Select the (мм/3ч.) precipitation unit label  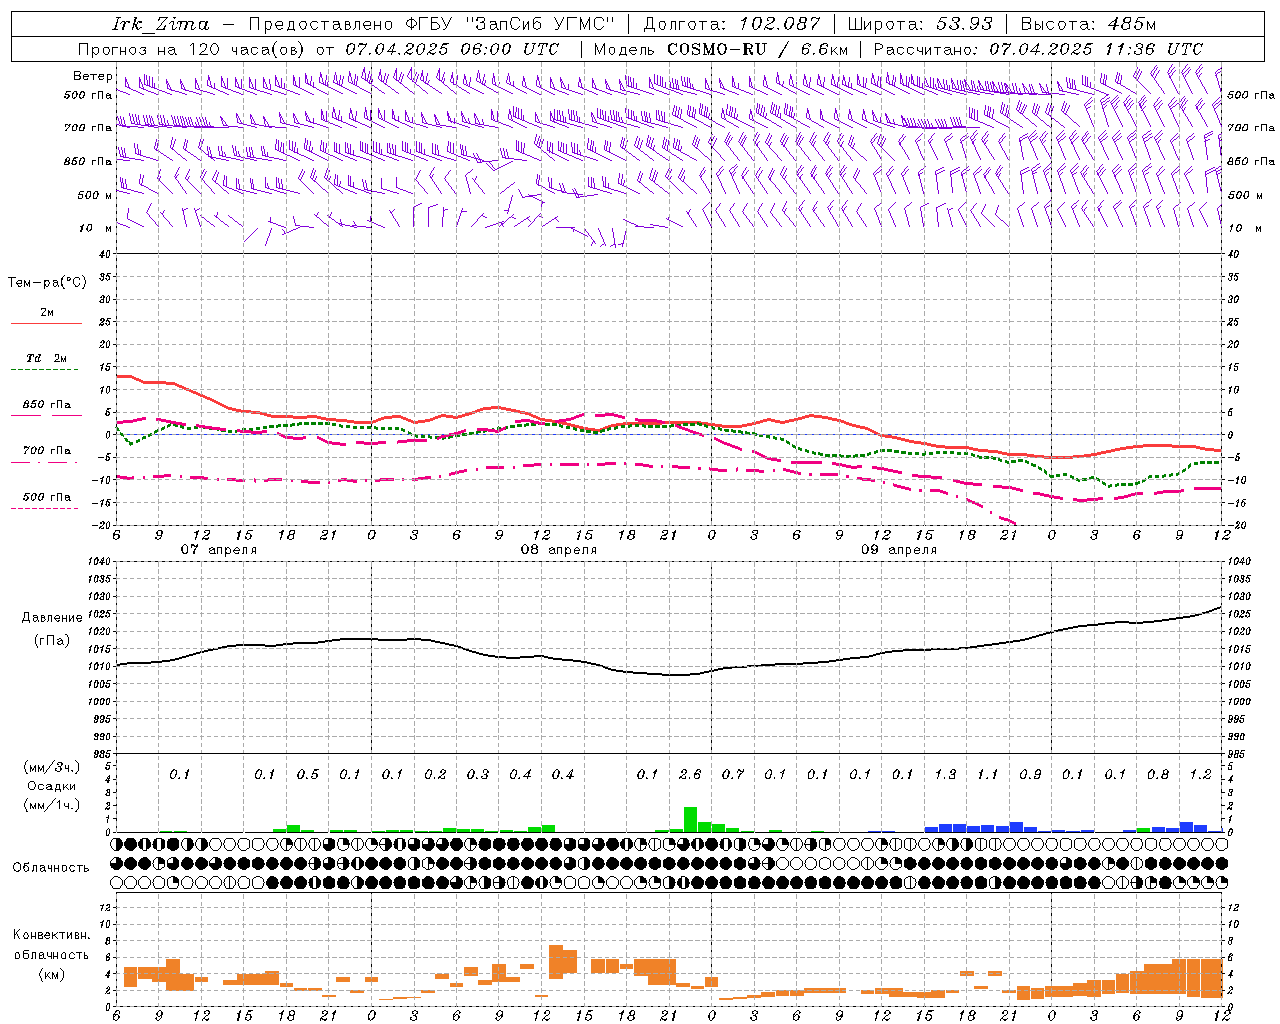coord(50,767)
